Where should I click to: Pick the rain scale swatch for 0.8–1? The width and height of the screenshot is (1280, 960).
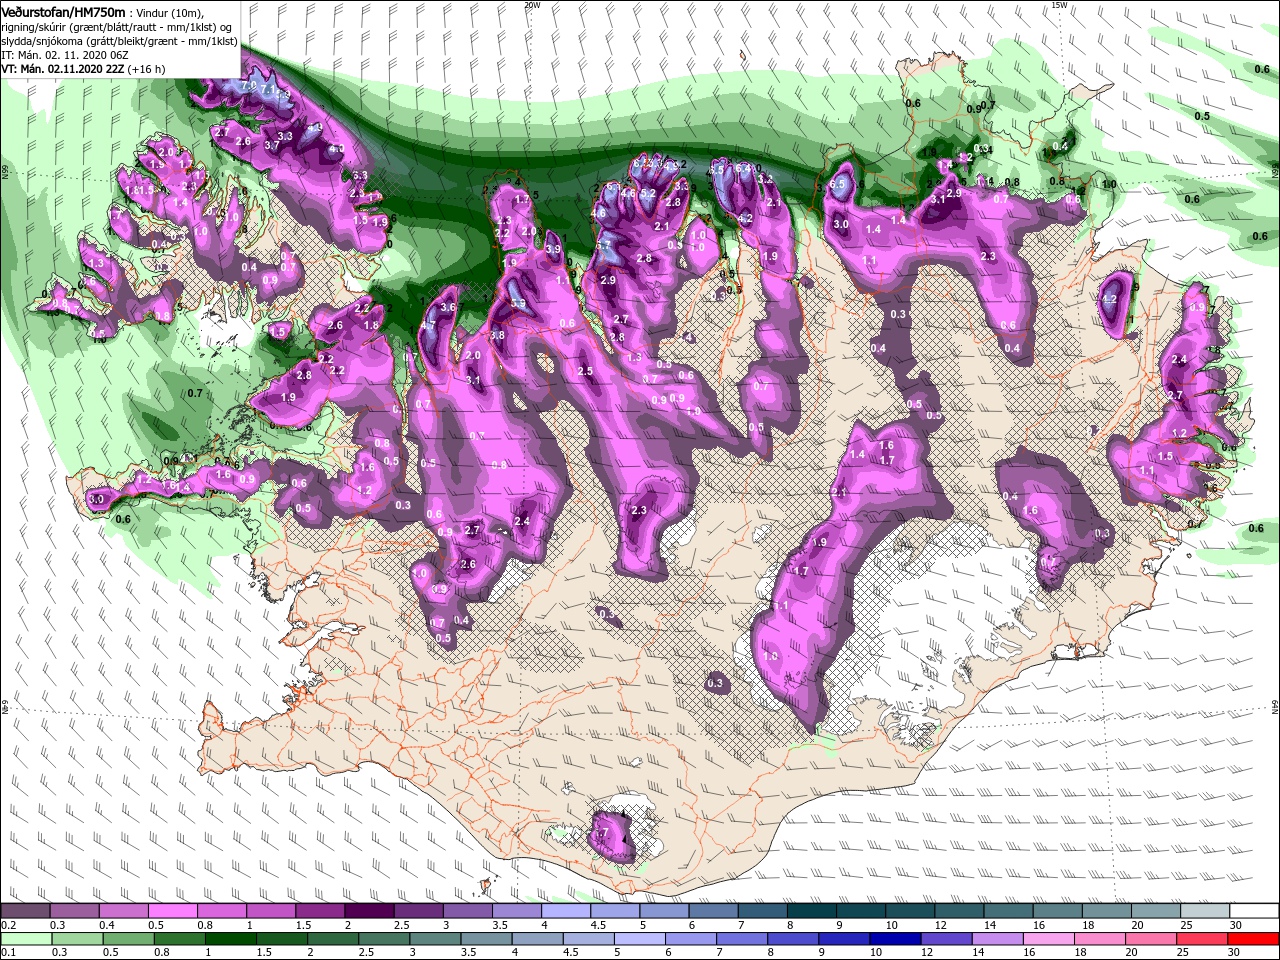pos(178,940)
